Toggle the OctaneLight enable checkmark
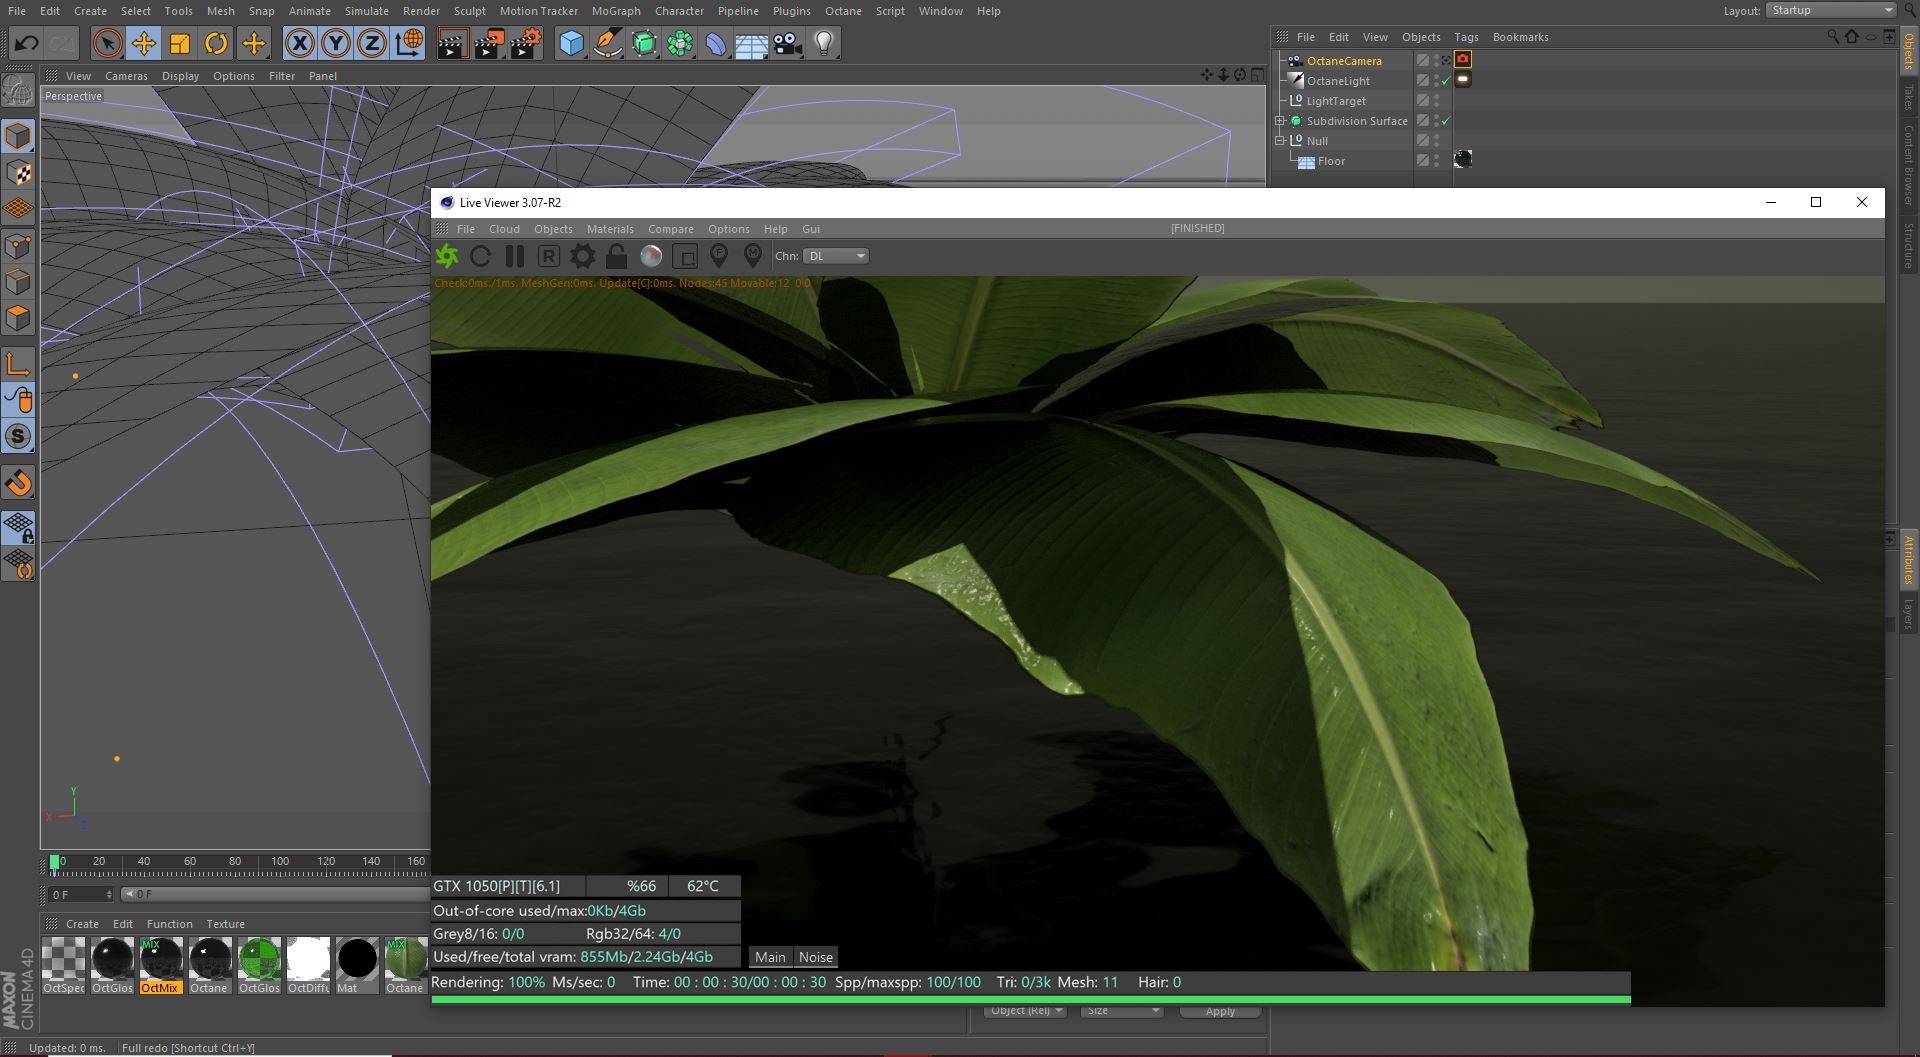Image resolution: width=1920 pixels, height=1057 pixels. click(x=1445, y=81)
